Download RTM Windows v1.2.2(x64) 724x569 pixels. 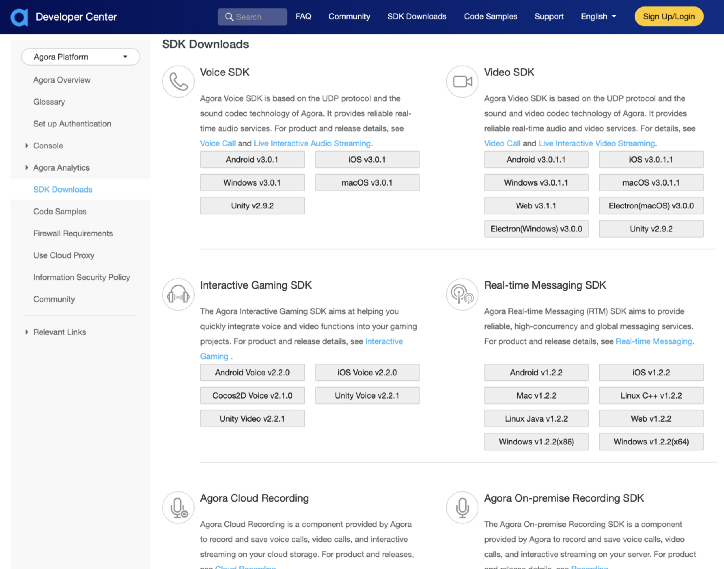point(651,442)
